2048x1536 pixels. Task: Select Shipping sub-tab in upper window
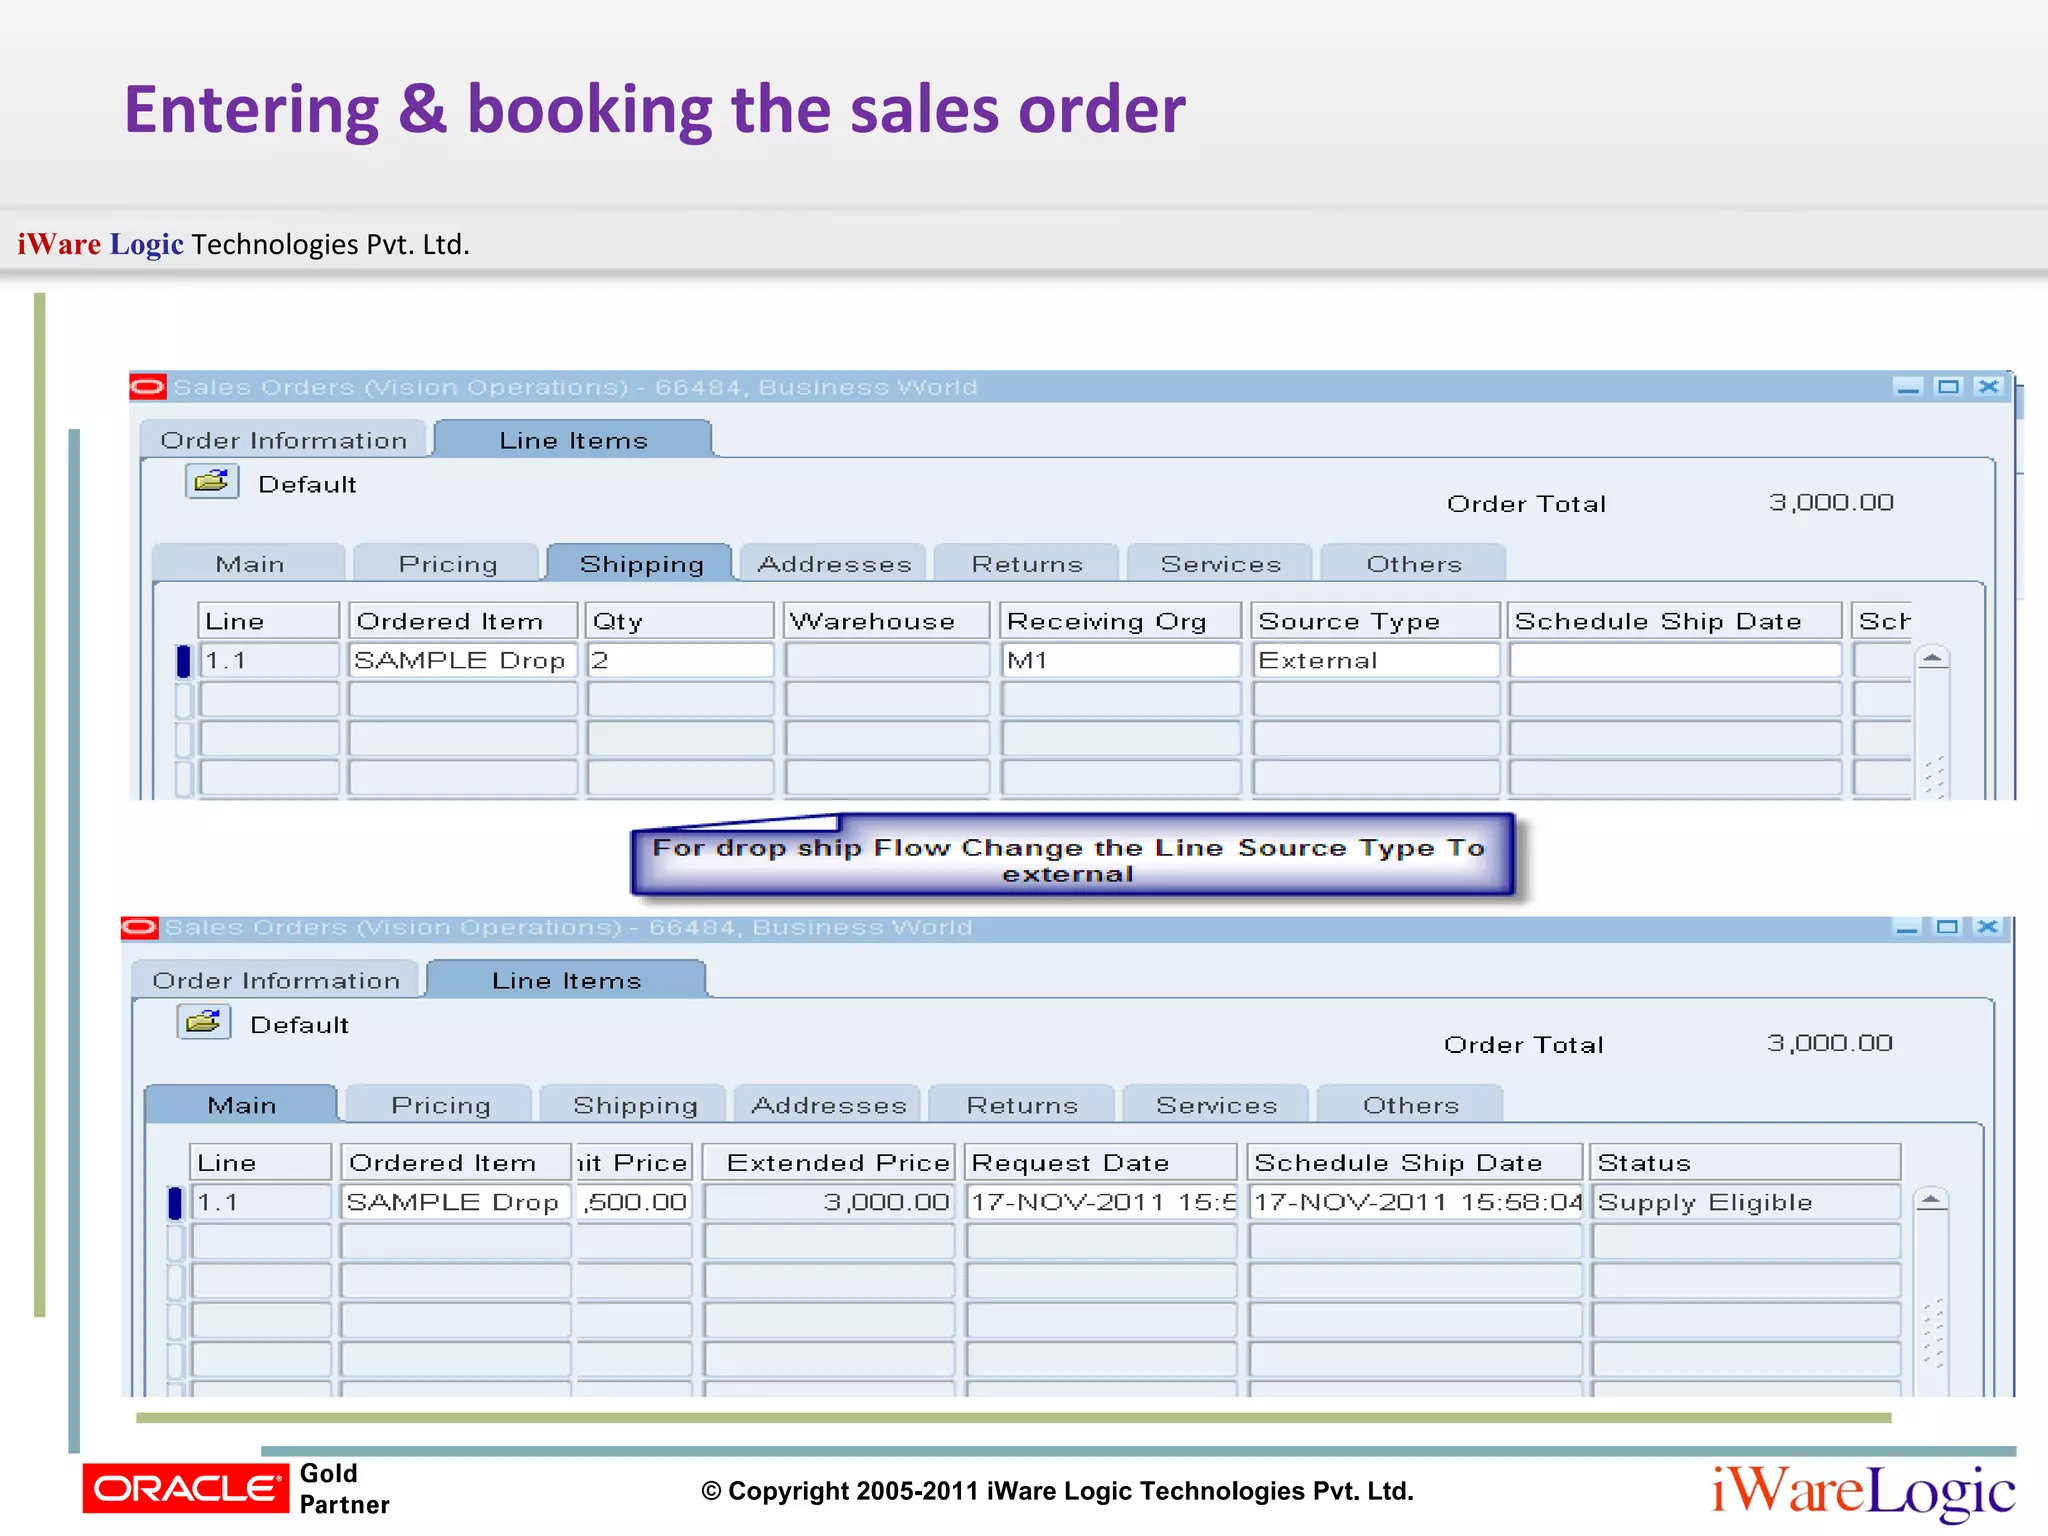(641, 563)
